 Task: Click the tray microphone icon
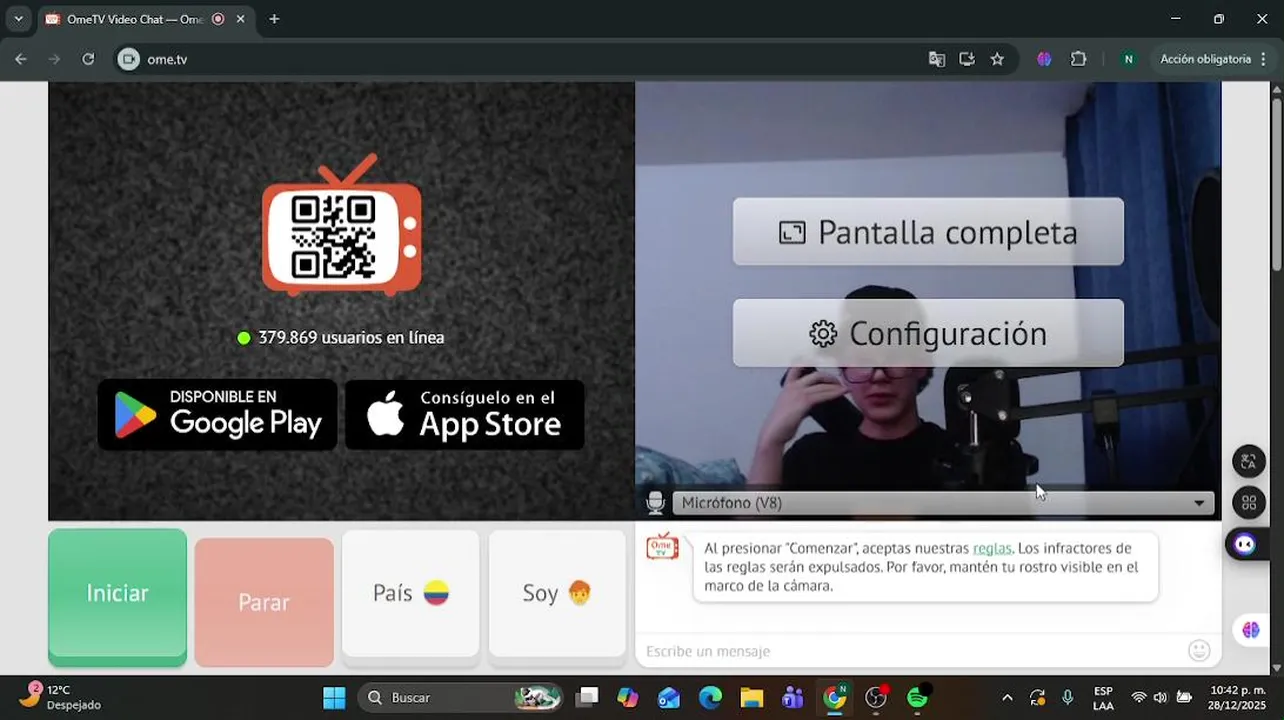(x=1068, y=697)
